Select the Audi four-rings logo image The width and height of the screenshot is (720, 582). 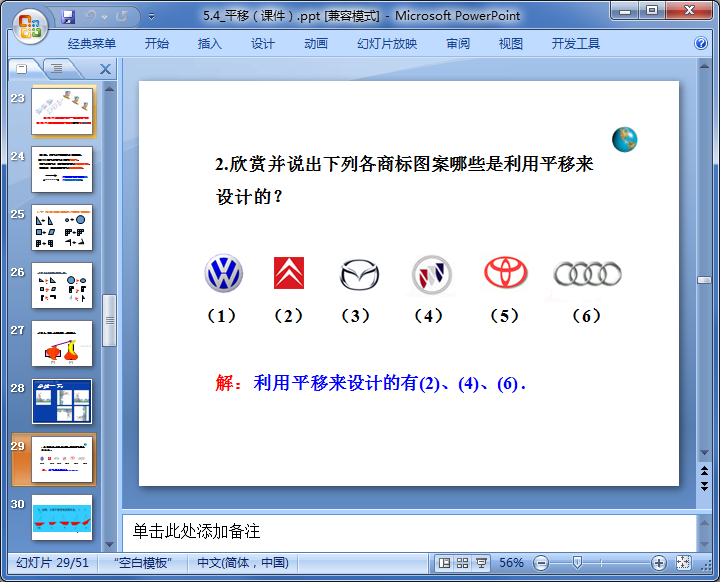point(588,274)
